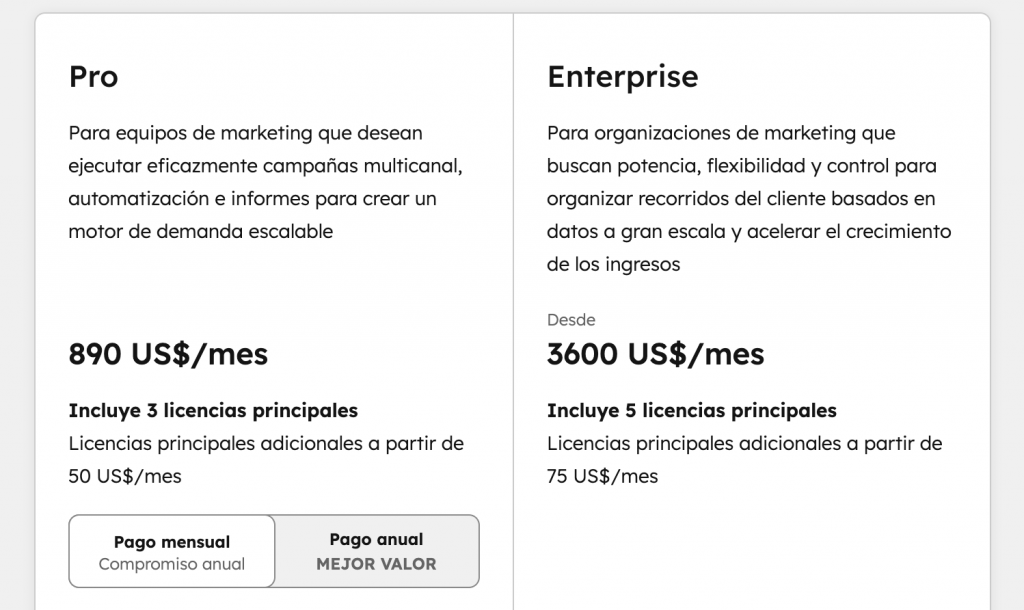The height and width of the screenshot is (610, 1024).
Task: Click the Desde label above Enterprise price
Action: pos(570,320)
